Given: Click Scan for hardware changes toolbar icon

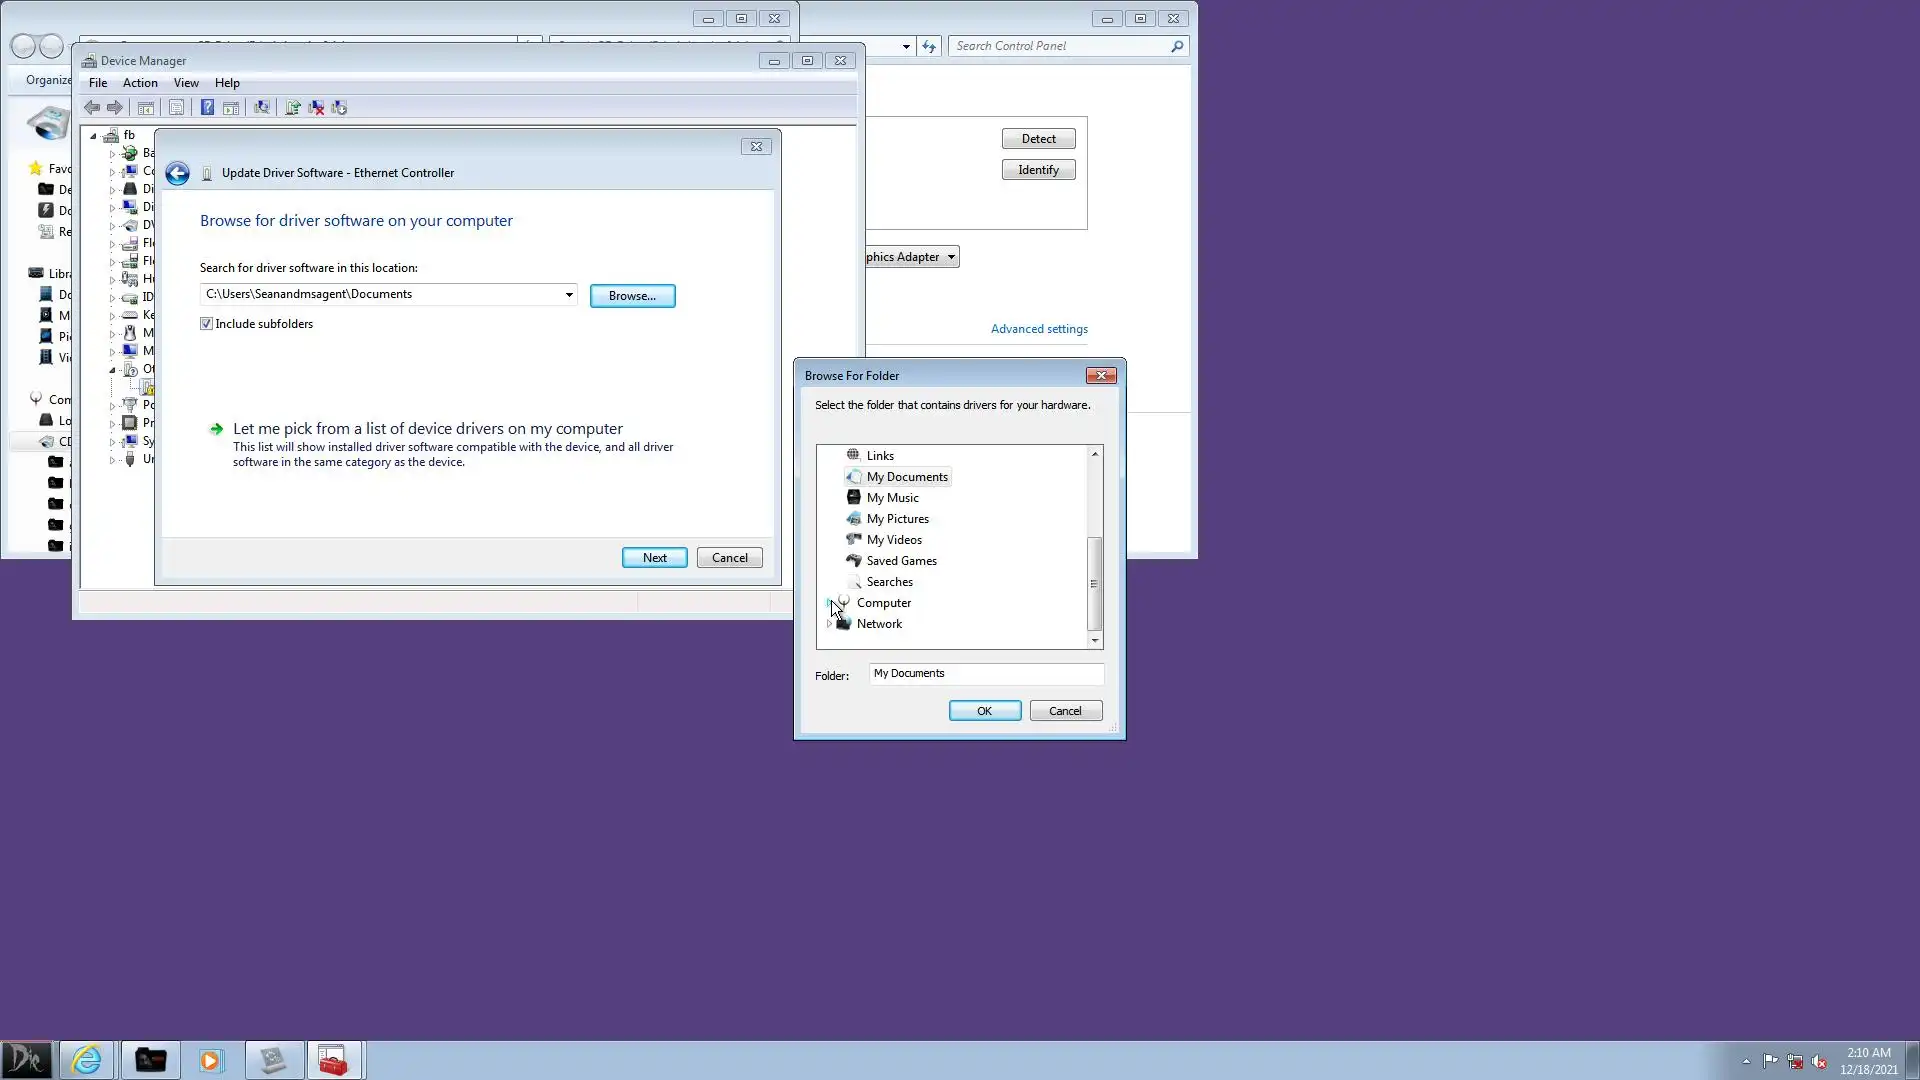Looking at the screenshot, I should 262,108.
